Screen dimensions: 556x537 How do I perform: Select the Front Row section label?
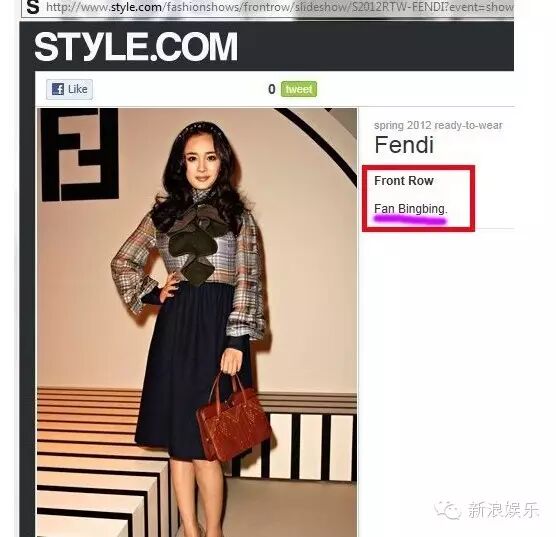pyautogui.click(x=404, y=181)
